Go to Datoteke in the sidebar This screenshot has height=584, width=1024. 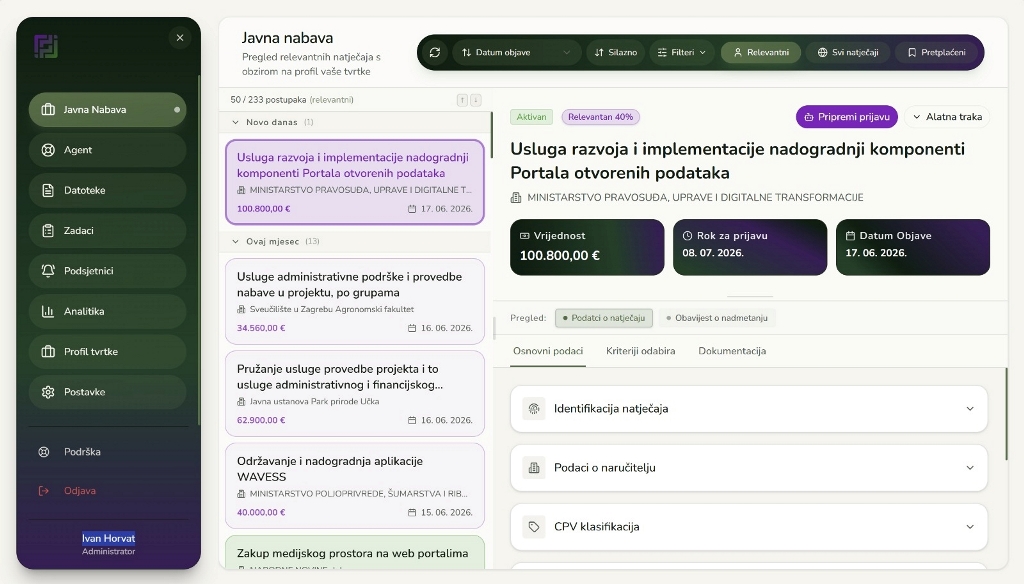click(108, 190)
